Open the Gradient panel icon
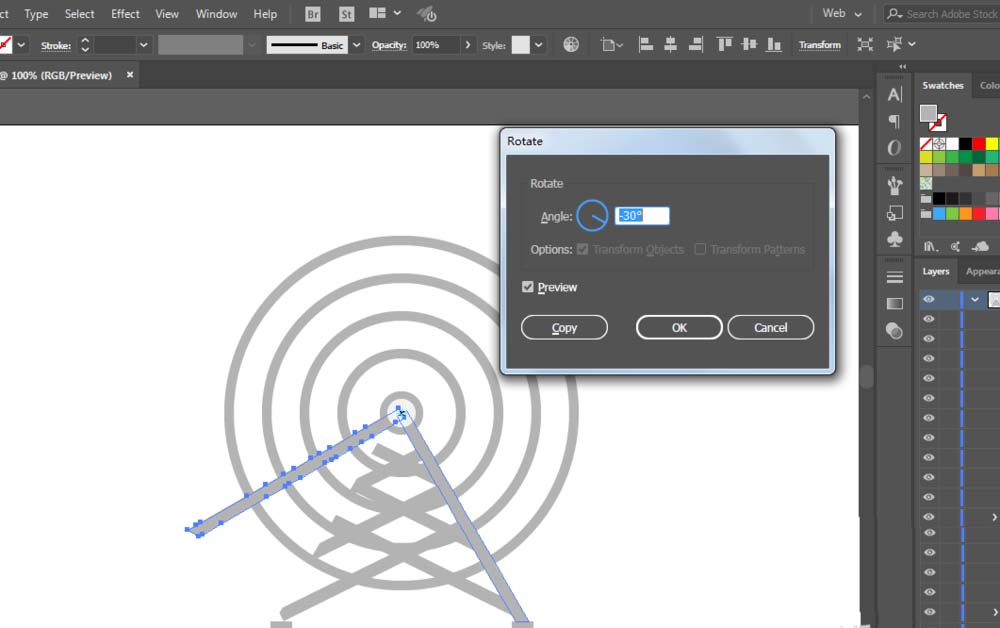Screen dimensions: 1000x628 894,304
